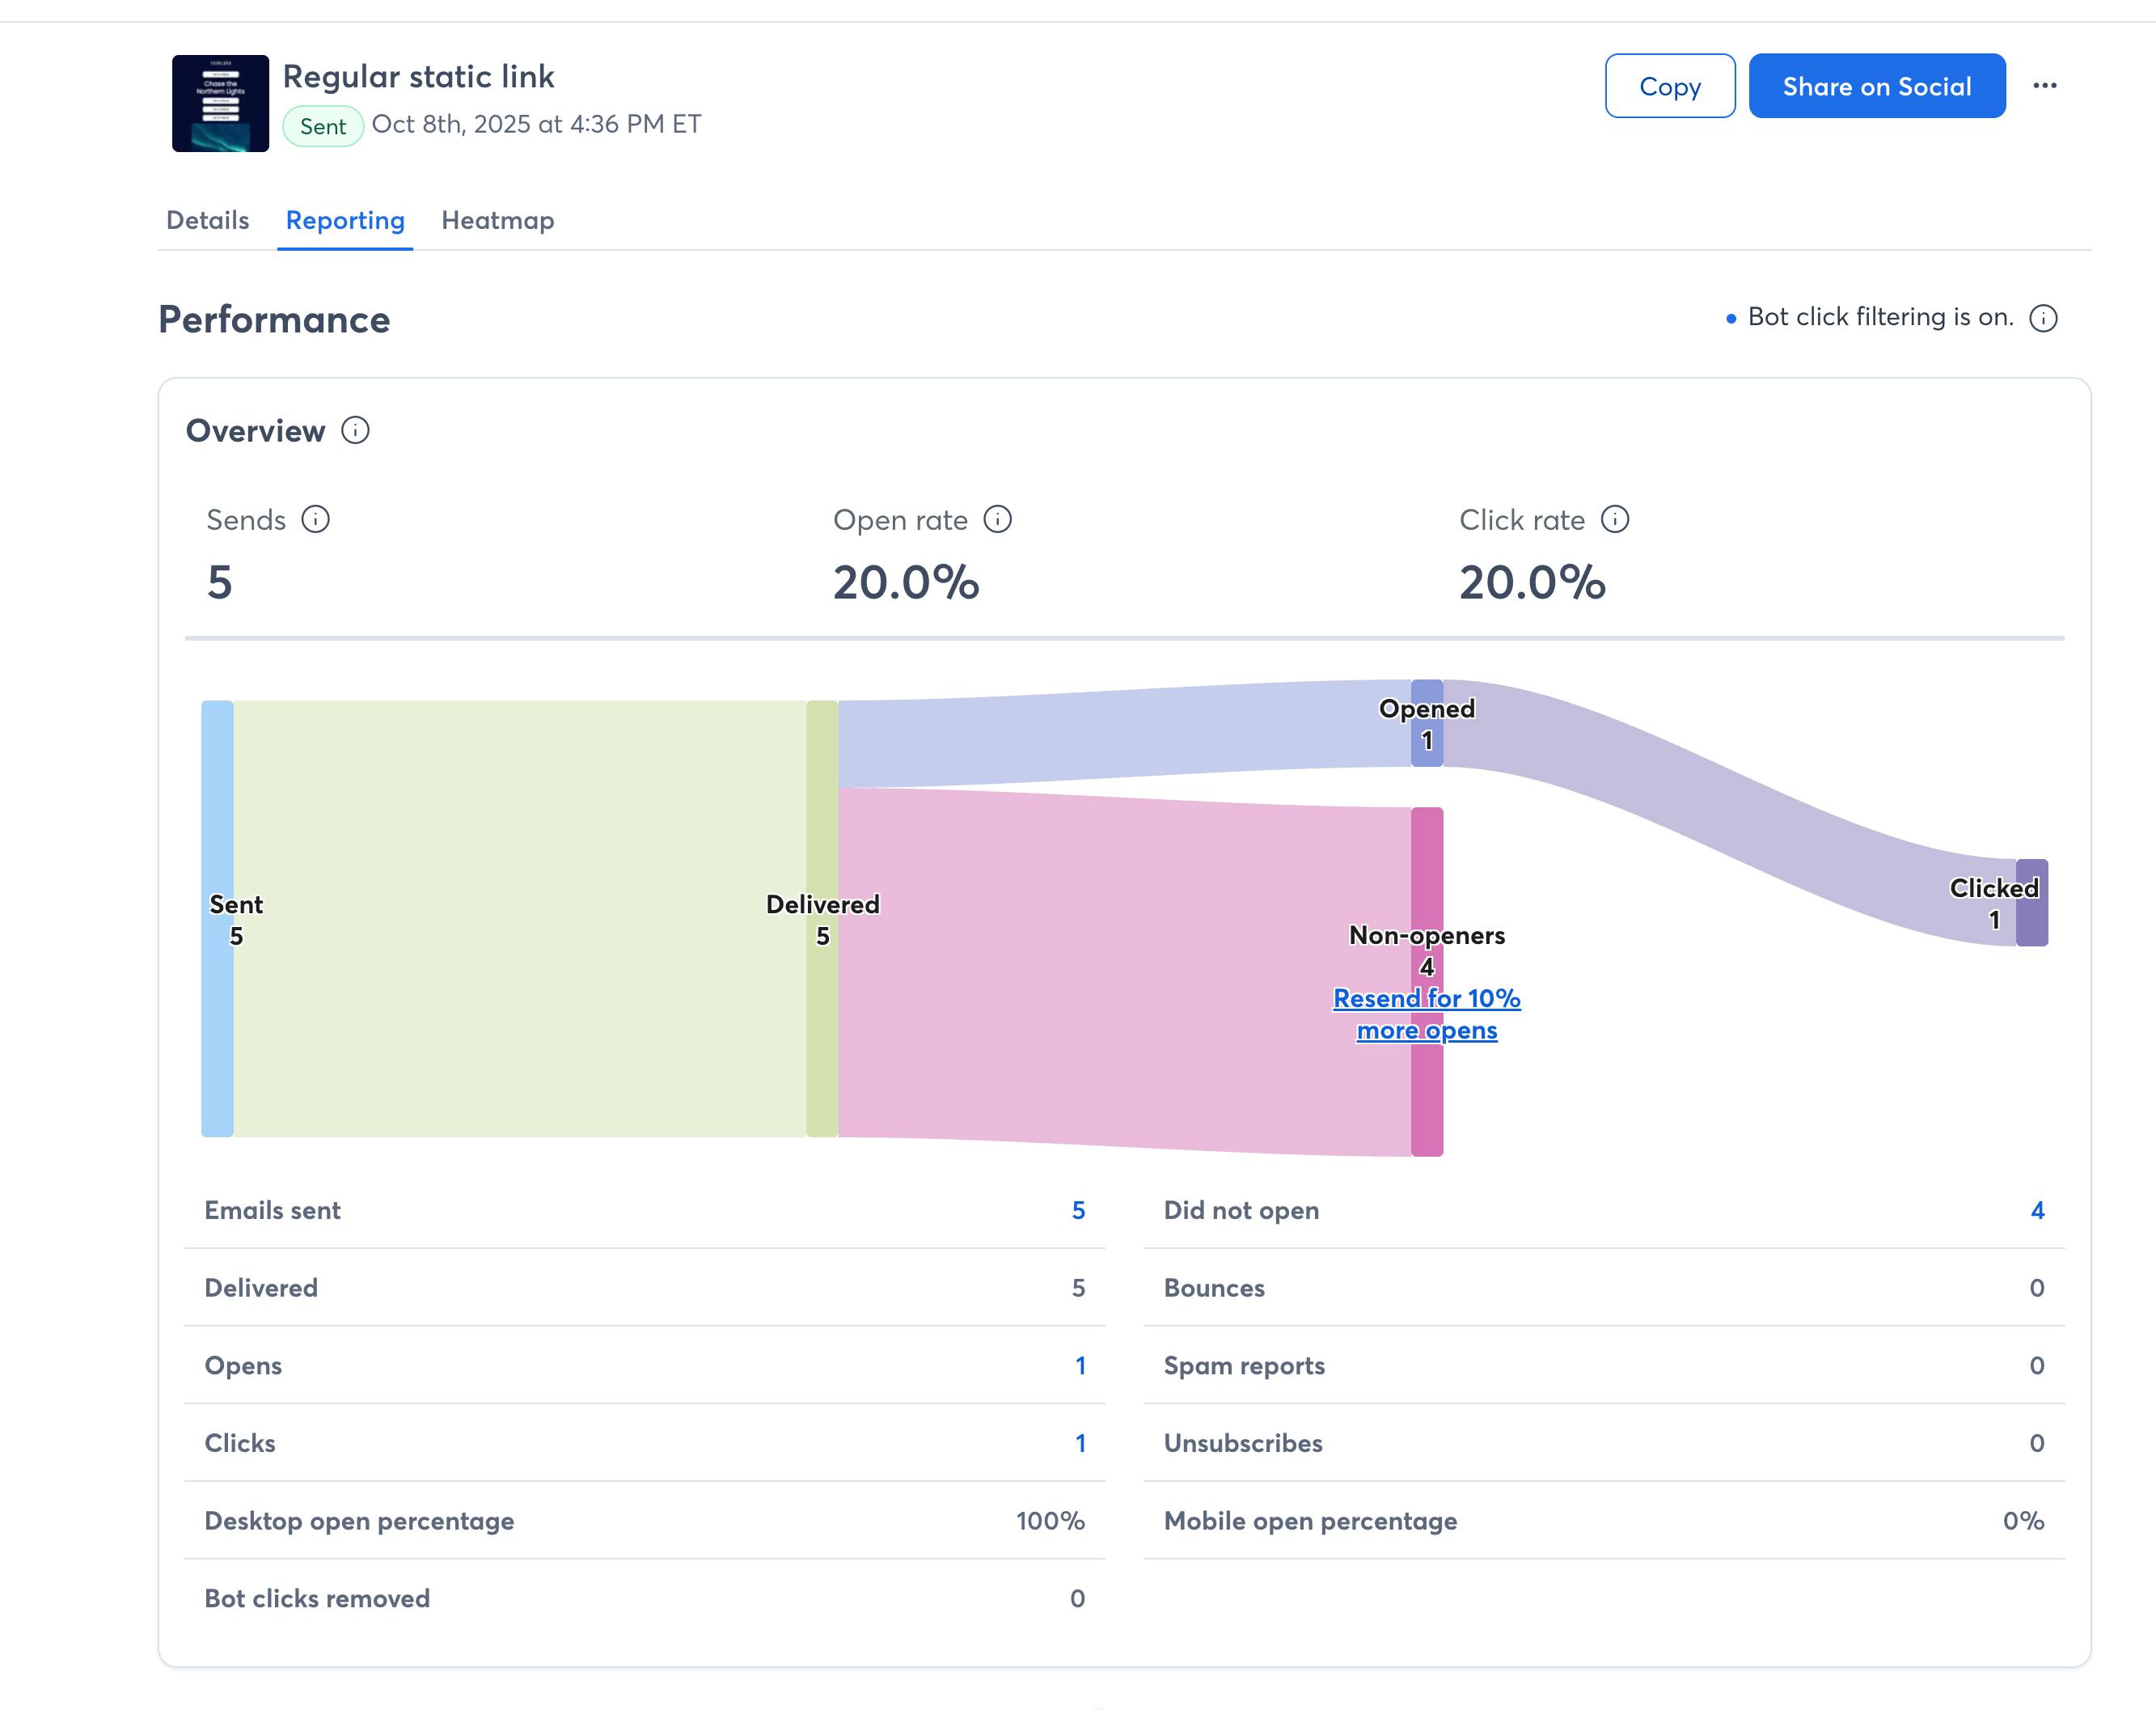The height and width of the screenshot is (1710, 2156).
Task: Click the Bot click filtering info icon
Action: click(2042, 318)
